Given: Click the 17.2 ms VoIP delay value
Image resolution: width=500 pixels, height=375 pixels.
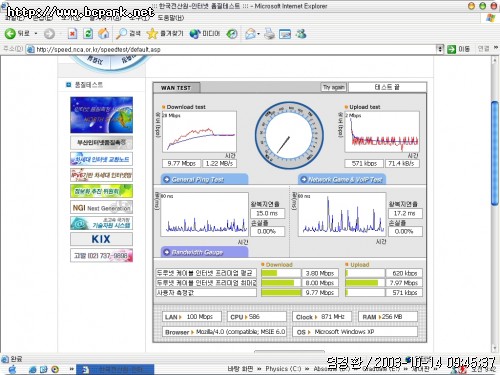Looking at the screenshot, I should pos(405,213).
